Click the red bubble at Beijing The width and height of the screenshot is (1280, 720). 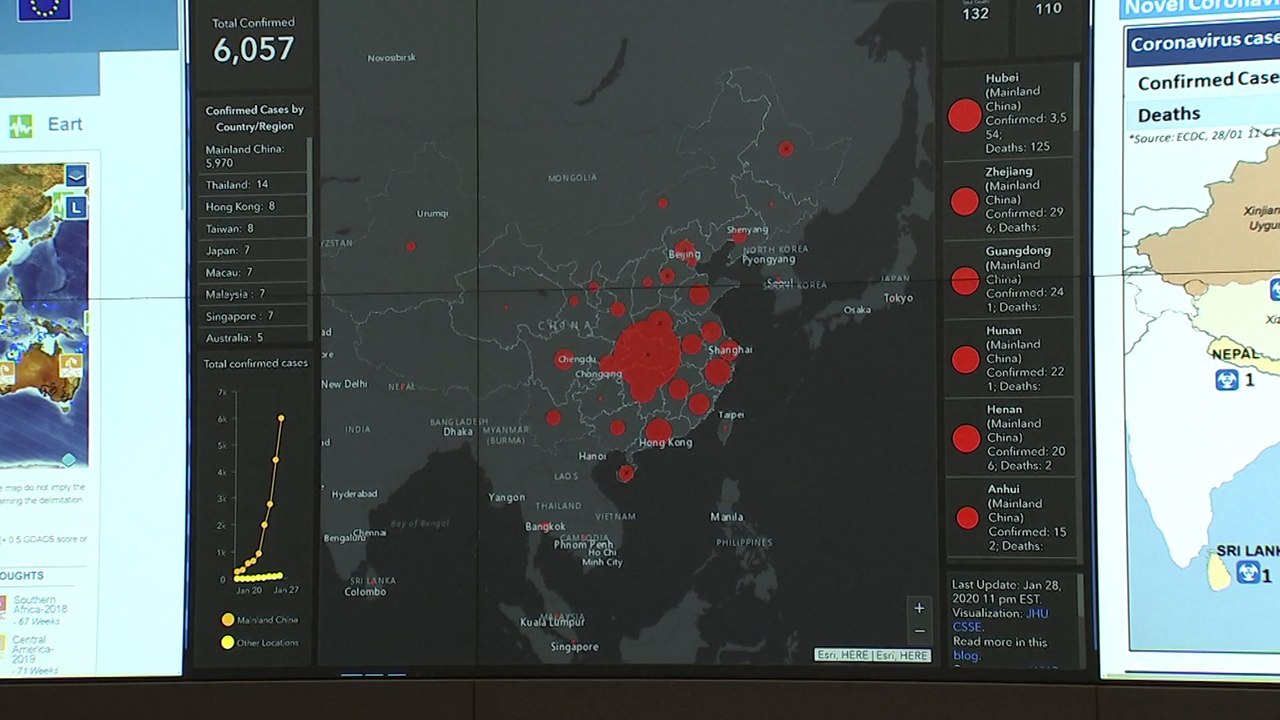coord(684,249)
